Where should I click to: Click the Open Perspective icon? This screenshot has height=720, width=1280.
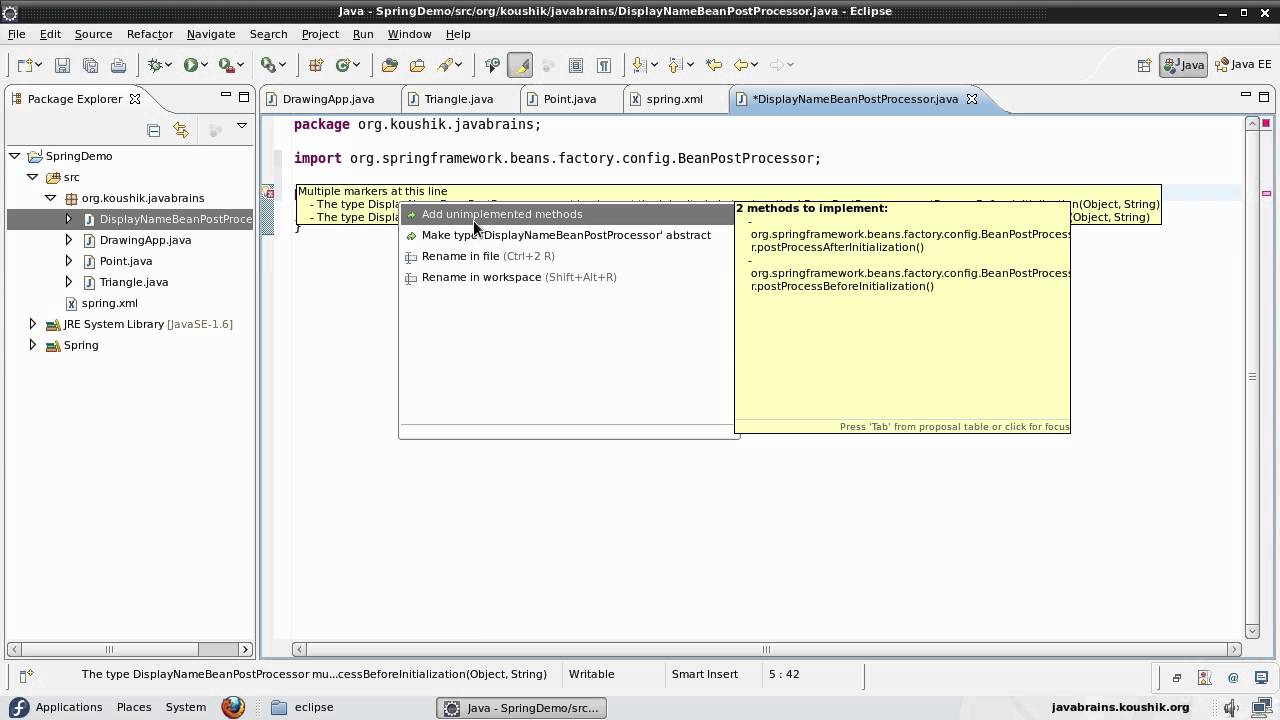(x=1144, y=65)
